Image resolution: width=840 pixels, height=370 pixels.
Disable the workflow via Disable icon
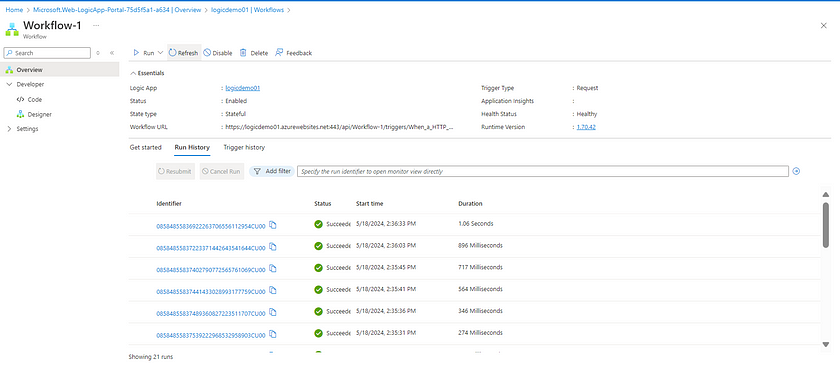(x=207, y=53)
